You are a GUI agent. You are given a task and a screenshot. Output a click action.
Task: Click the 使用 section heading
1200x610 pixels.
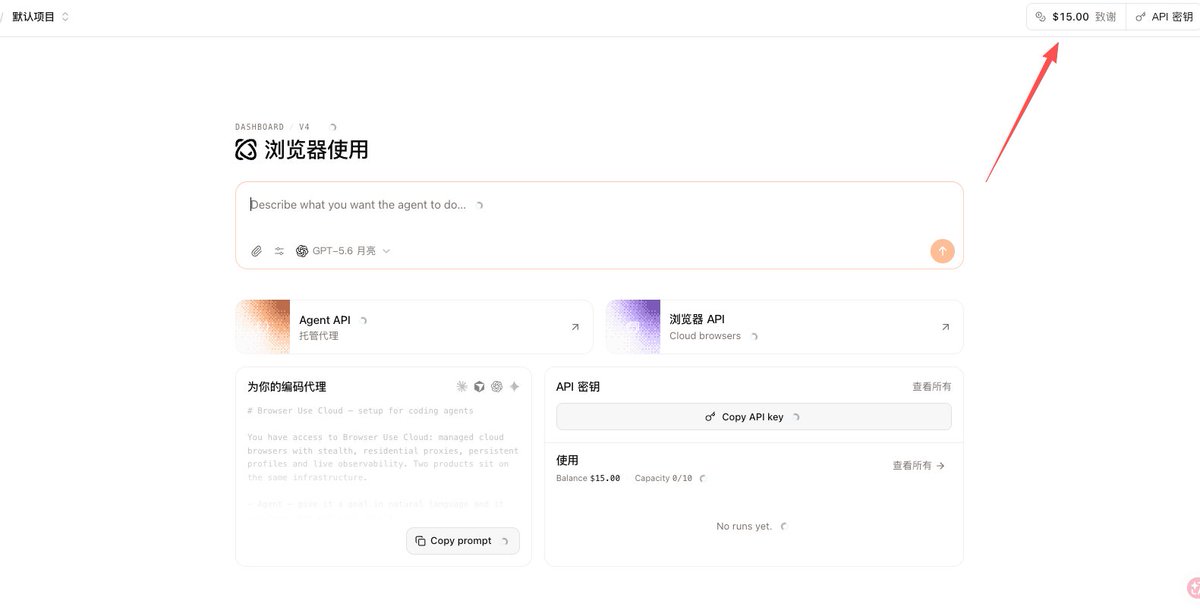point(567,461)
